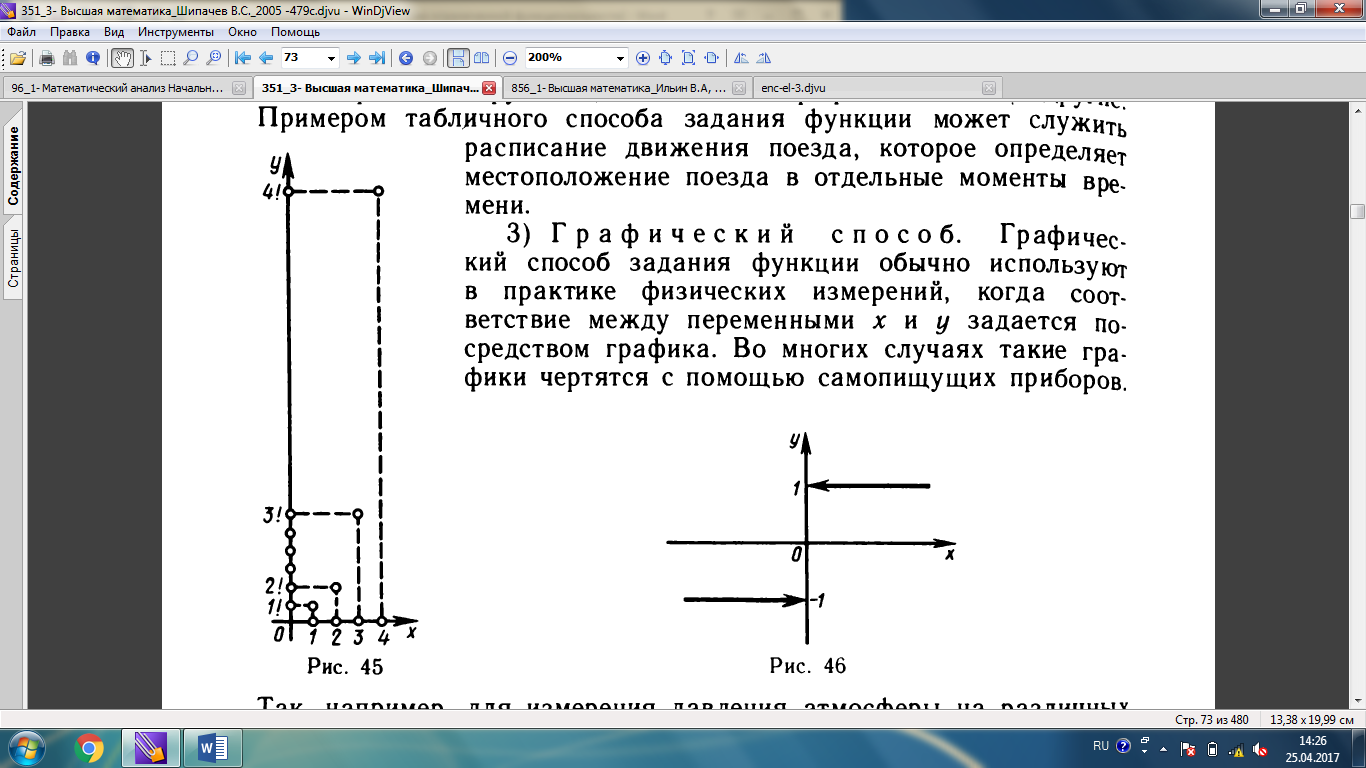Image resolution: width=1366 pixels, height=768 pixels.
Task: Select the rectangle selection tool
Action: click(x=168, y=58)
